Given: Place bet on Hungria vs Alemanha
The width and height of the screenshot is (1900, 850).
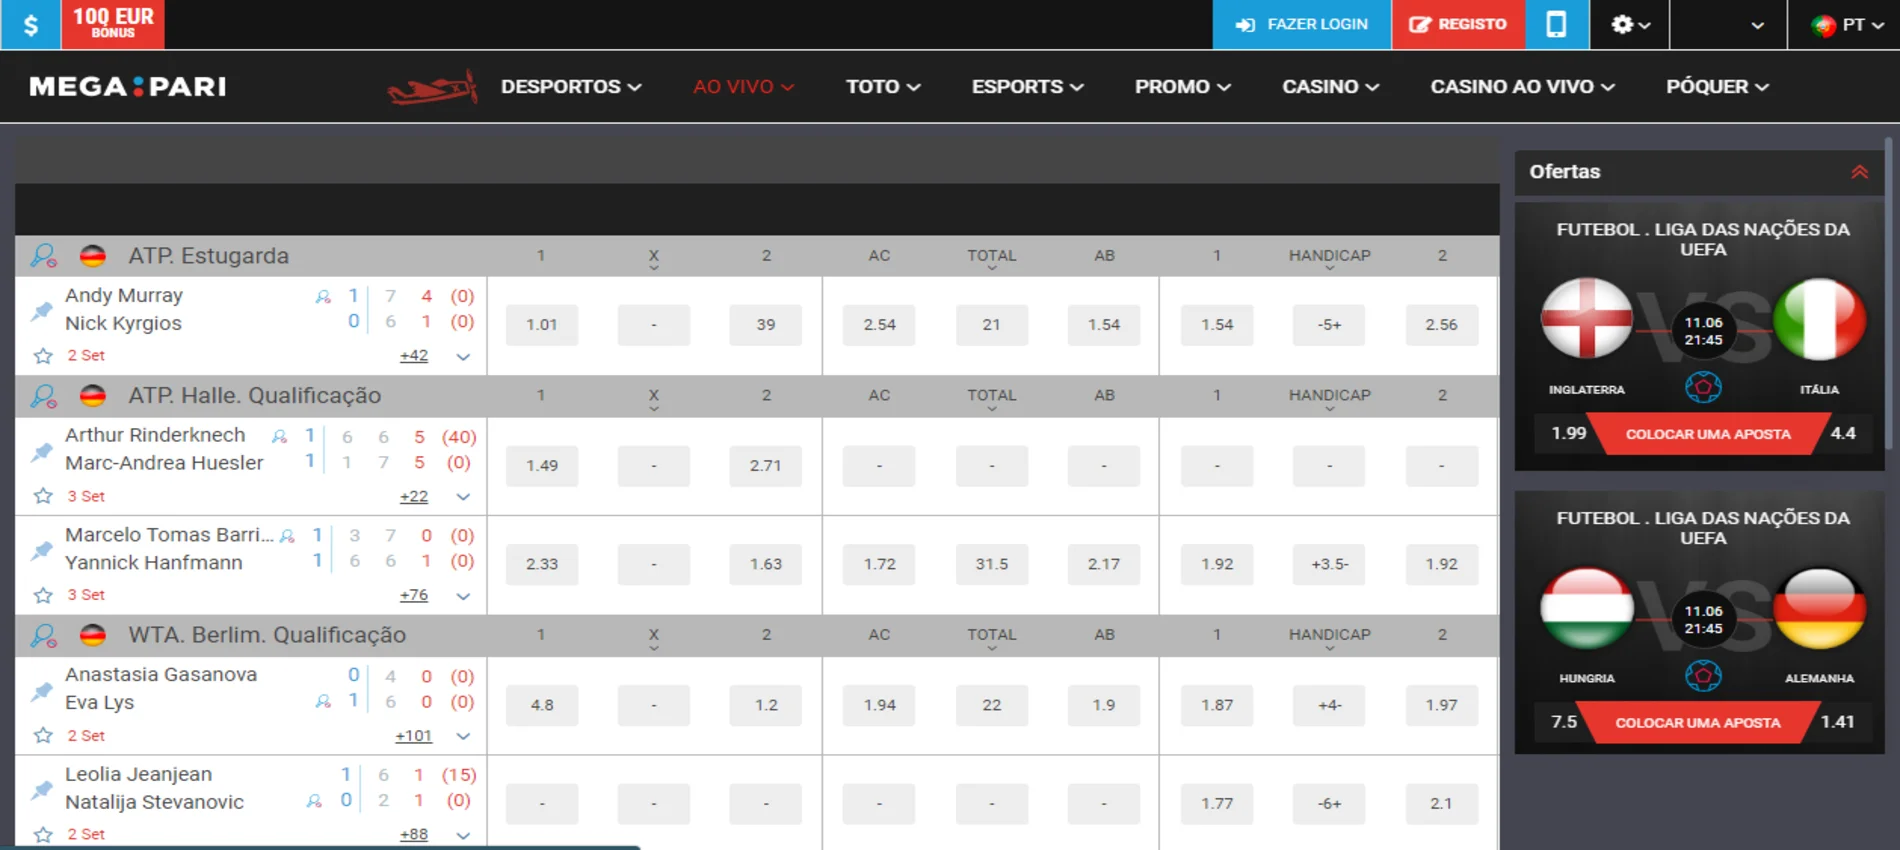Looking at the screenshot, I should tap(1698, 723).
